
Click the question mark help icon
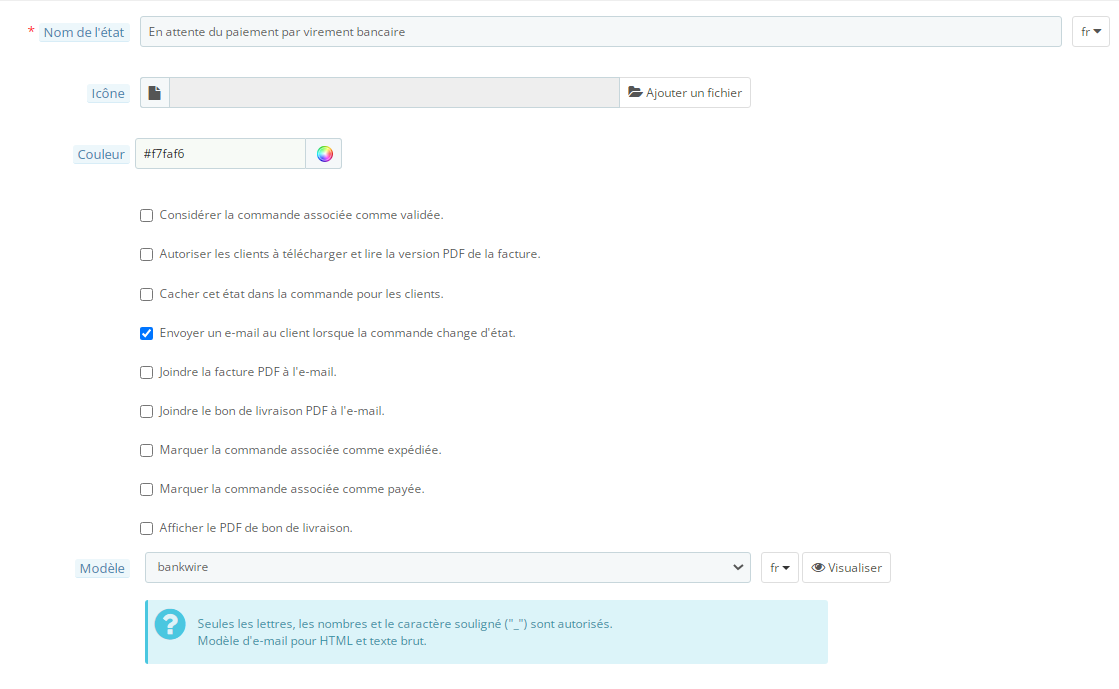(x=171, y=625)
